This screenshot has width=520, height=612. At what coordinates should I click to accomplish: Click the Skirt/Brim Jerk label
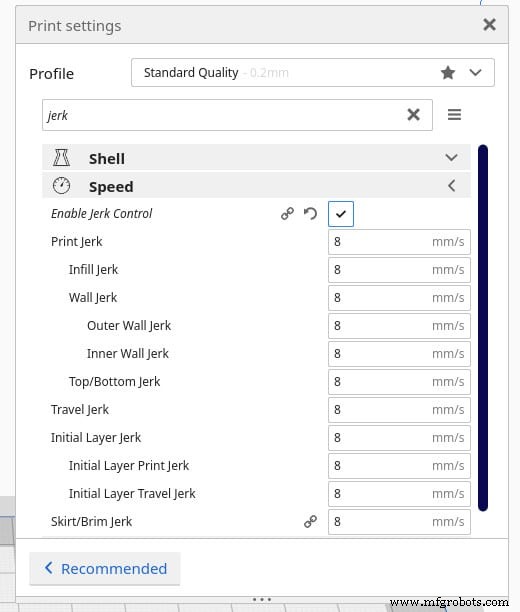tap(91, 521)
